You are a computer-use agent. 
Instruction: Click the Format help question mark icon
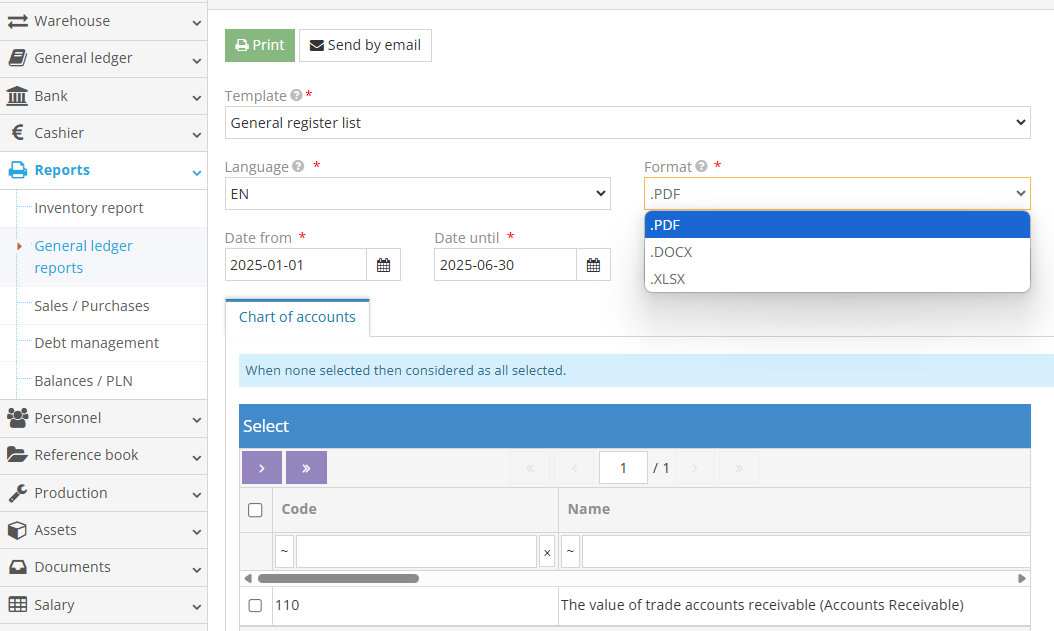701,167
